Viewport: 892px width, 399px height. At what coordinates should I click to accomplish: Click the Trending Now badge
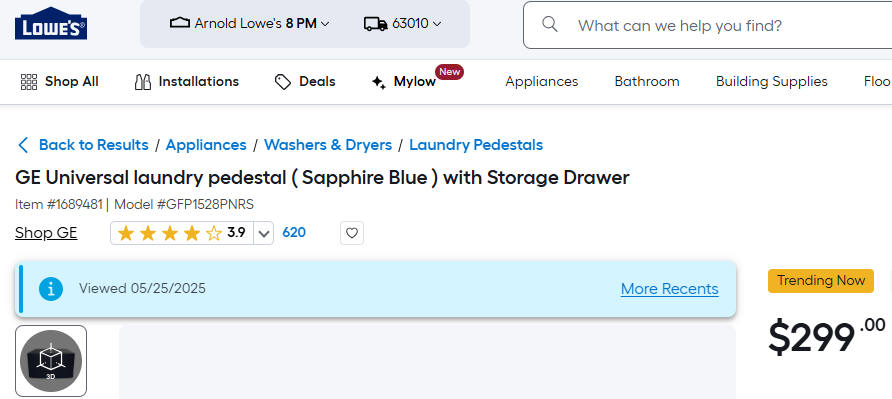(x=821, y=281)
